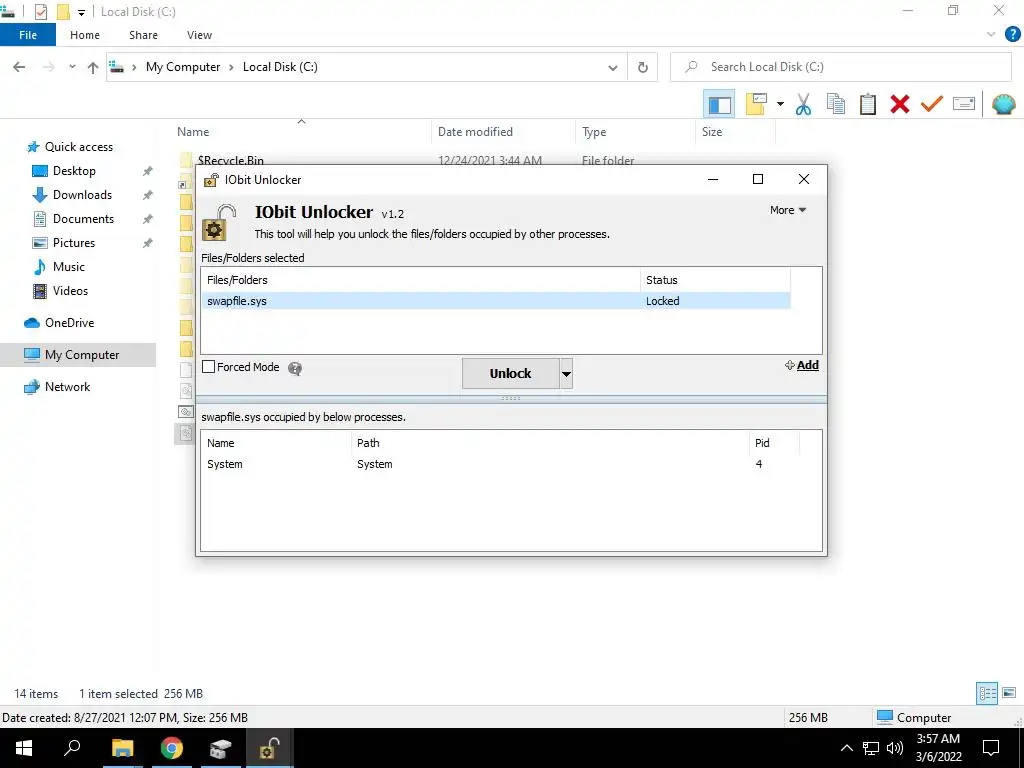Screen dimensions: 1024x768
Task: Click the Copy pages toolbar icon
Action: pos(836,104)
